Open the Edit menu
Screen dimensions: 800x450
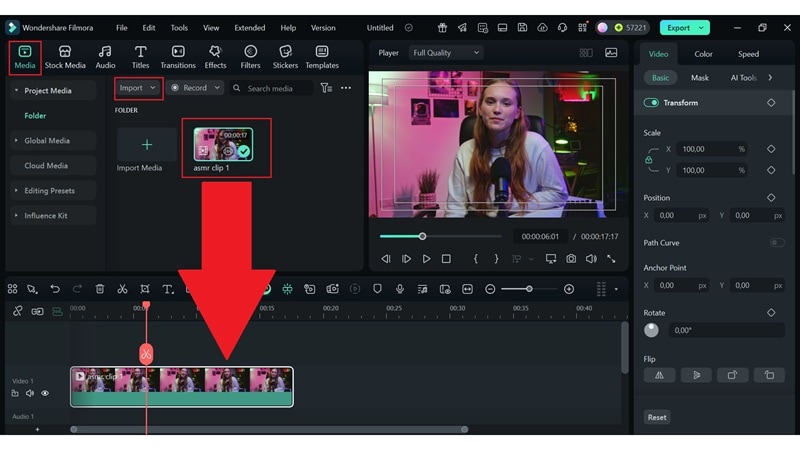[148, 28]
